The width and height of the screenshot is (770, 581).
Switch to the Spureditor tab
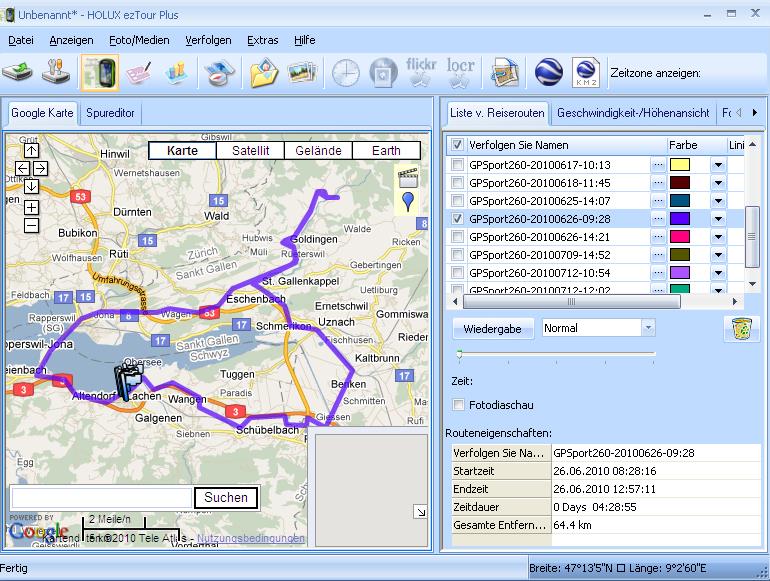tap(110, 113)
